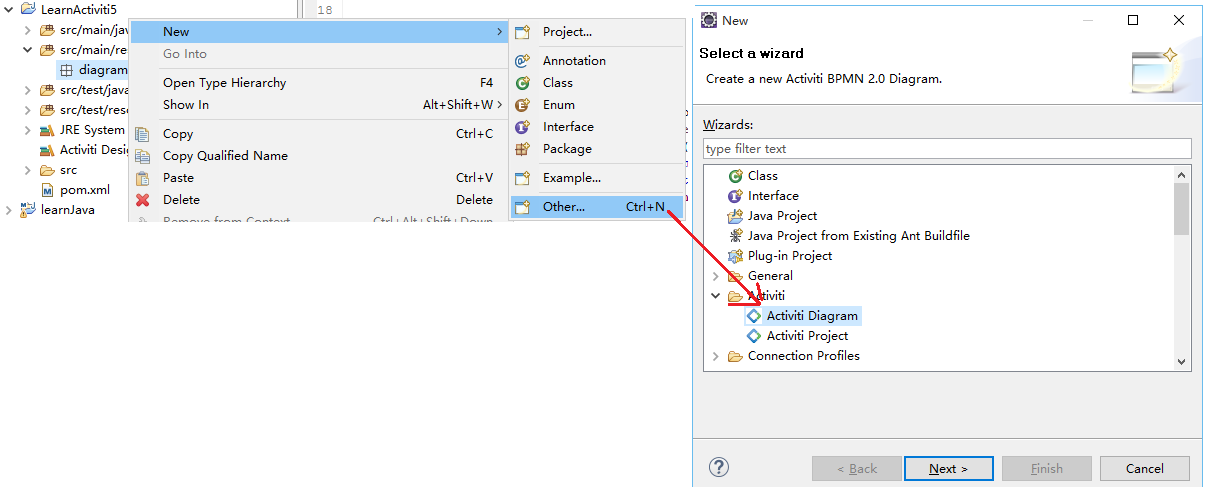Click the Enum icon in New submenu
Screen dimensions: 1209x487
point(522,105)
